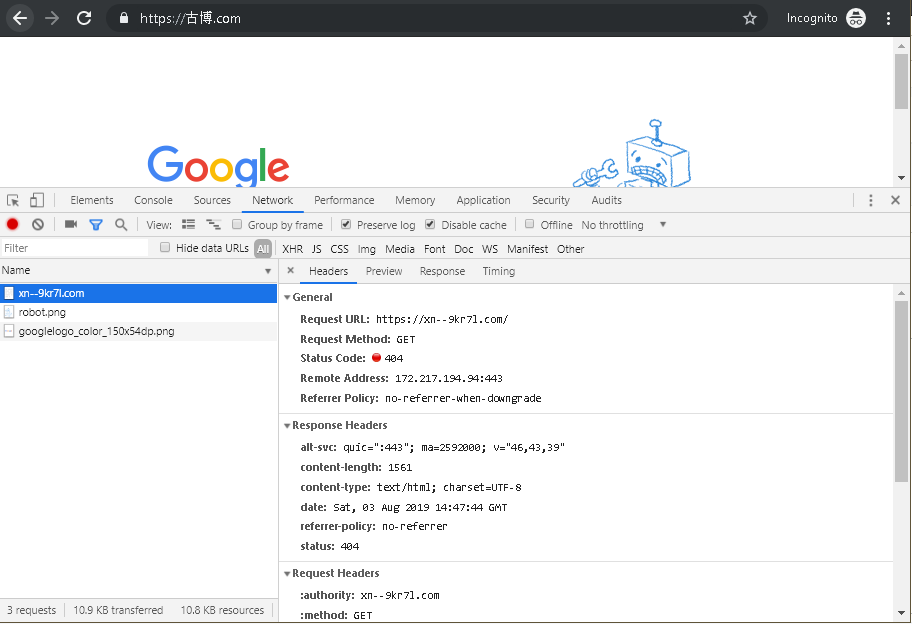Select the All filter button
This screenshot has height=624, width=912.
pos(263,249)
